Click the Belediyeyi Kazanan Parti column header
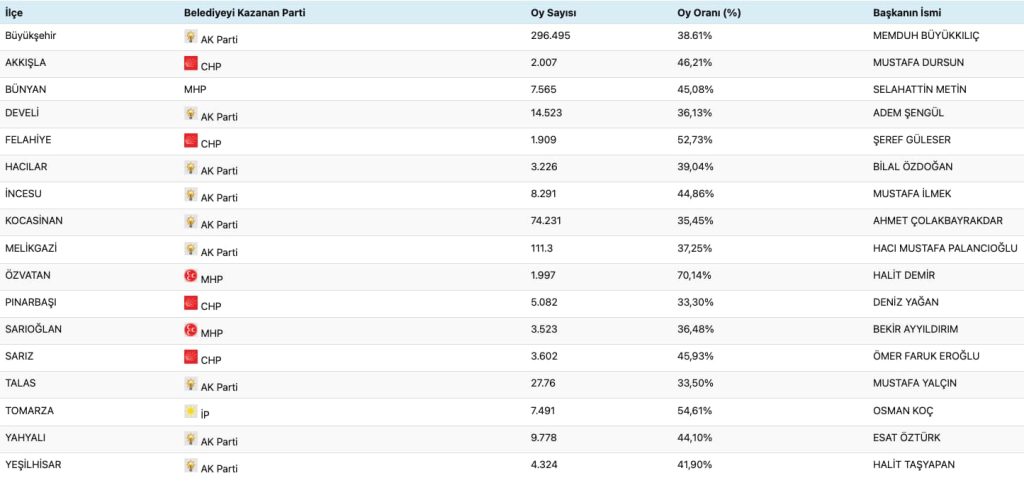The image size is (1024, 483). point(244,12)
